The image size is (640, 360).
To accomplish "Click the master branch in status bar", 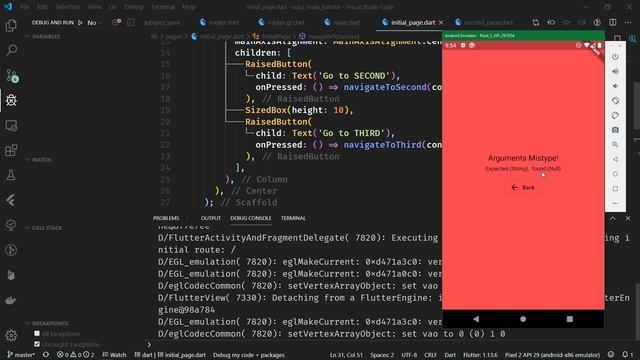I will point(21,355).
